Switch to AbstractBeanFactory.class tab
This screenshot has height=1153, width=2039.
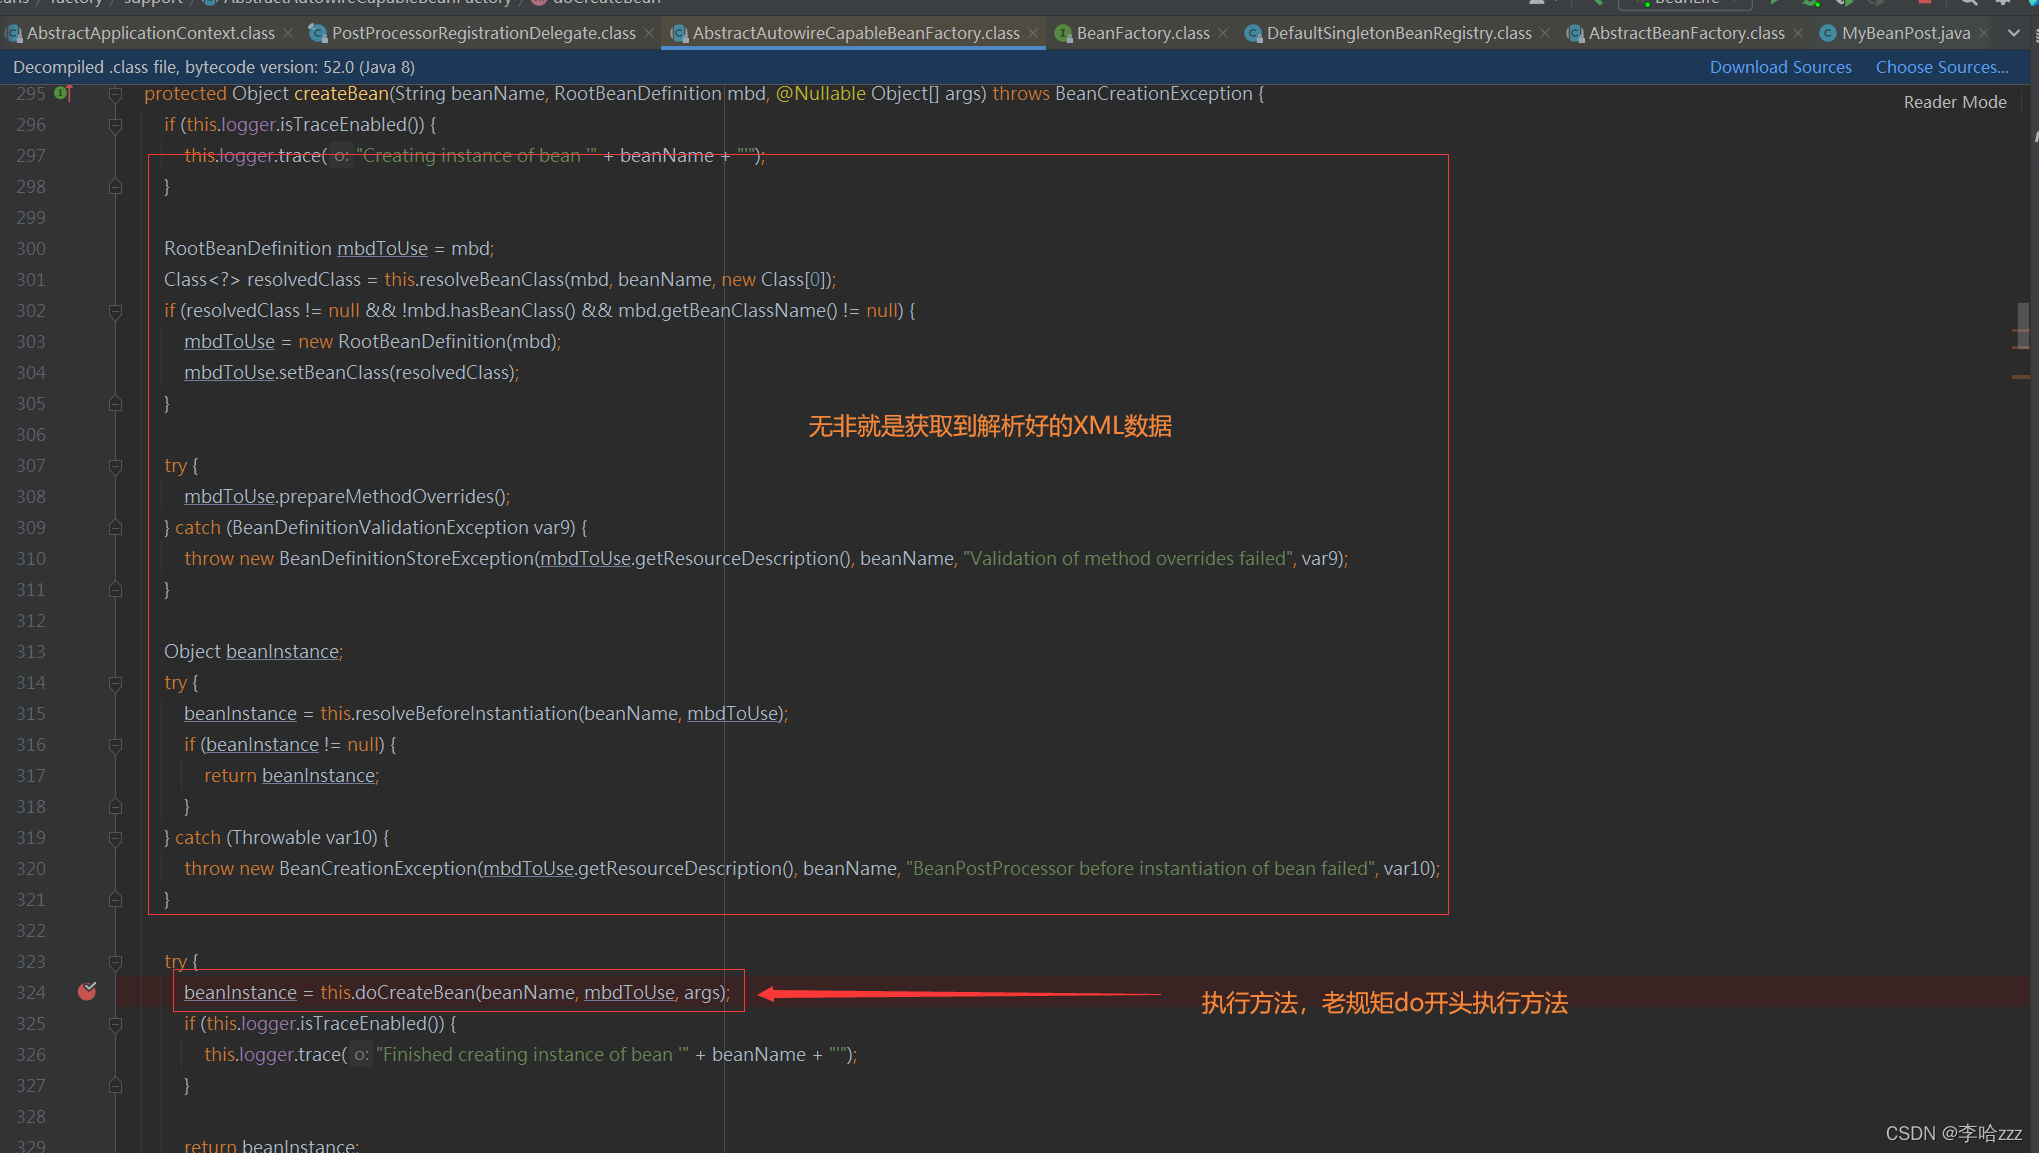[1685, 33]
